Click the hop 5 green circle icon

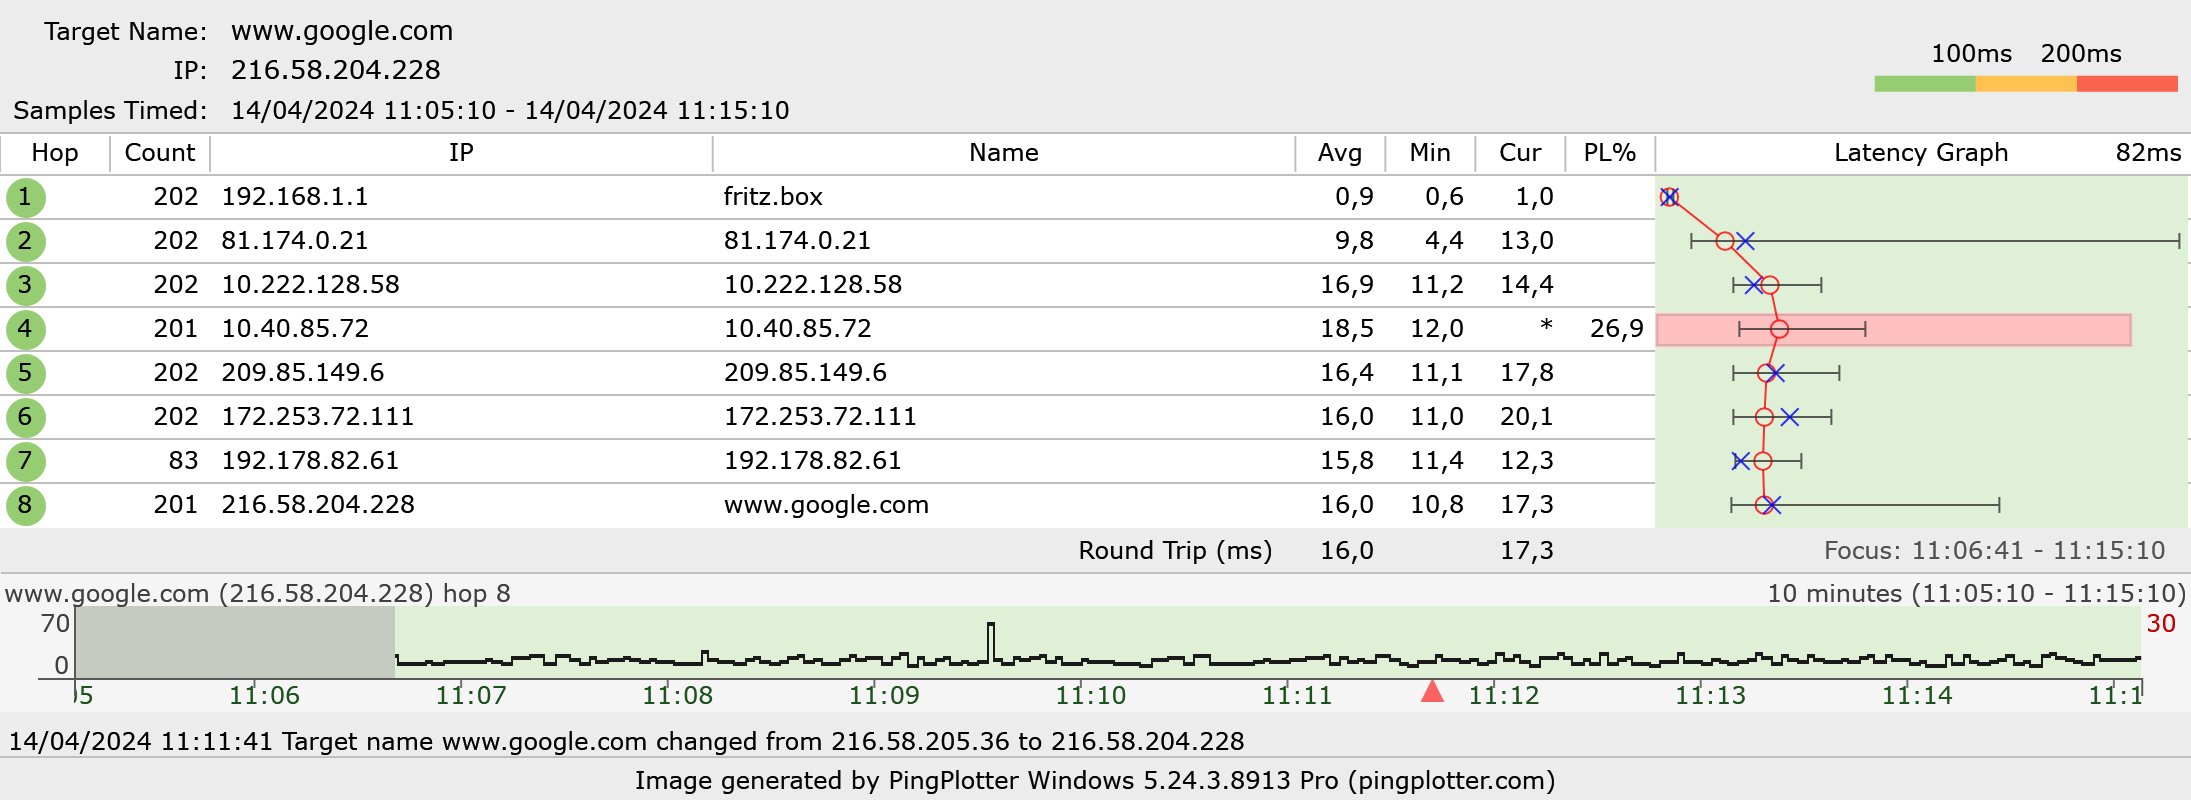pos(25,373)
